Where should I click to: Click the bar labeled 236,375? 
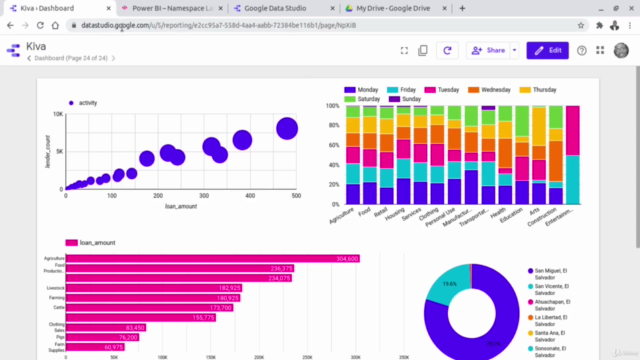coord(180,269)
